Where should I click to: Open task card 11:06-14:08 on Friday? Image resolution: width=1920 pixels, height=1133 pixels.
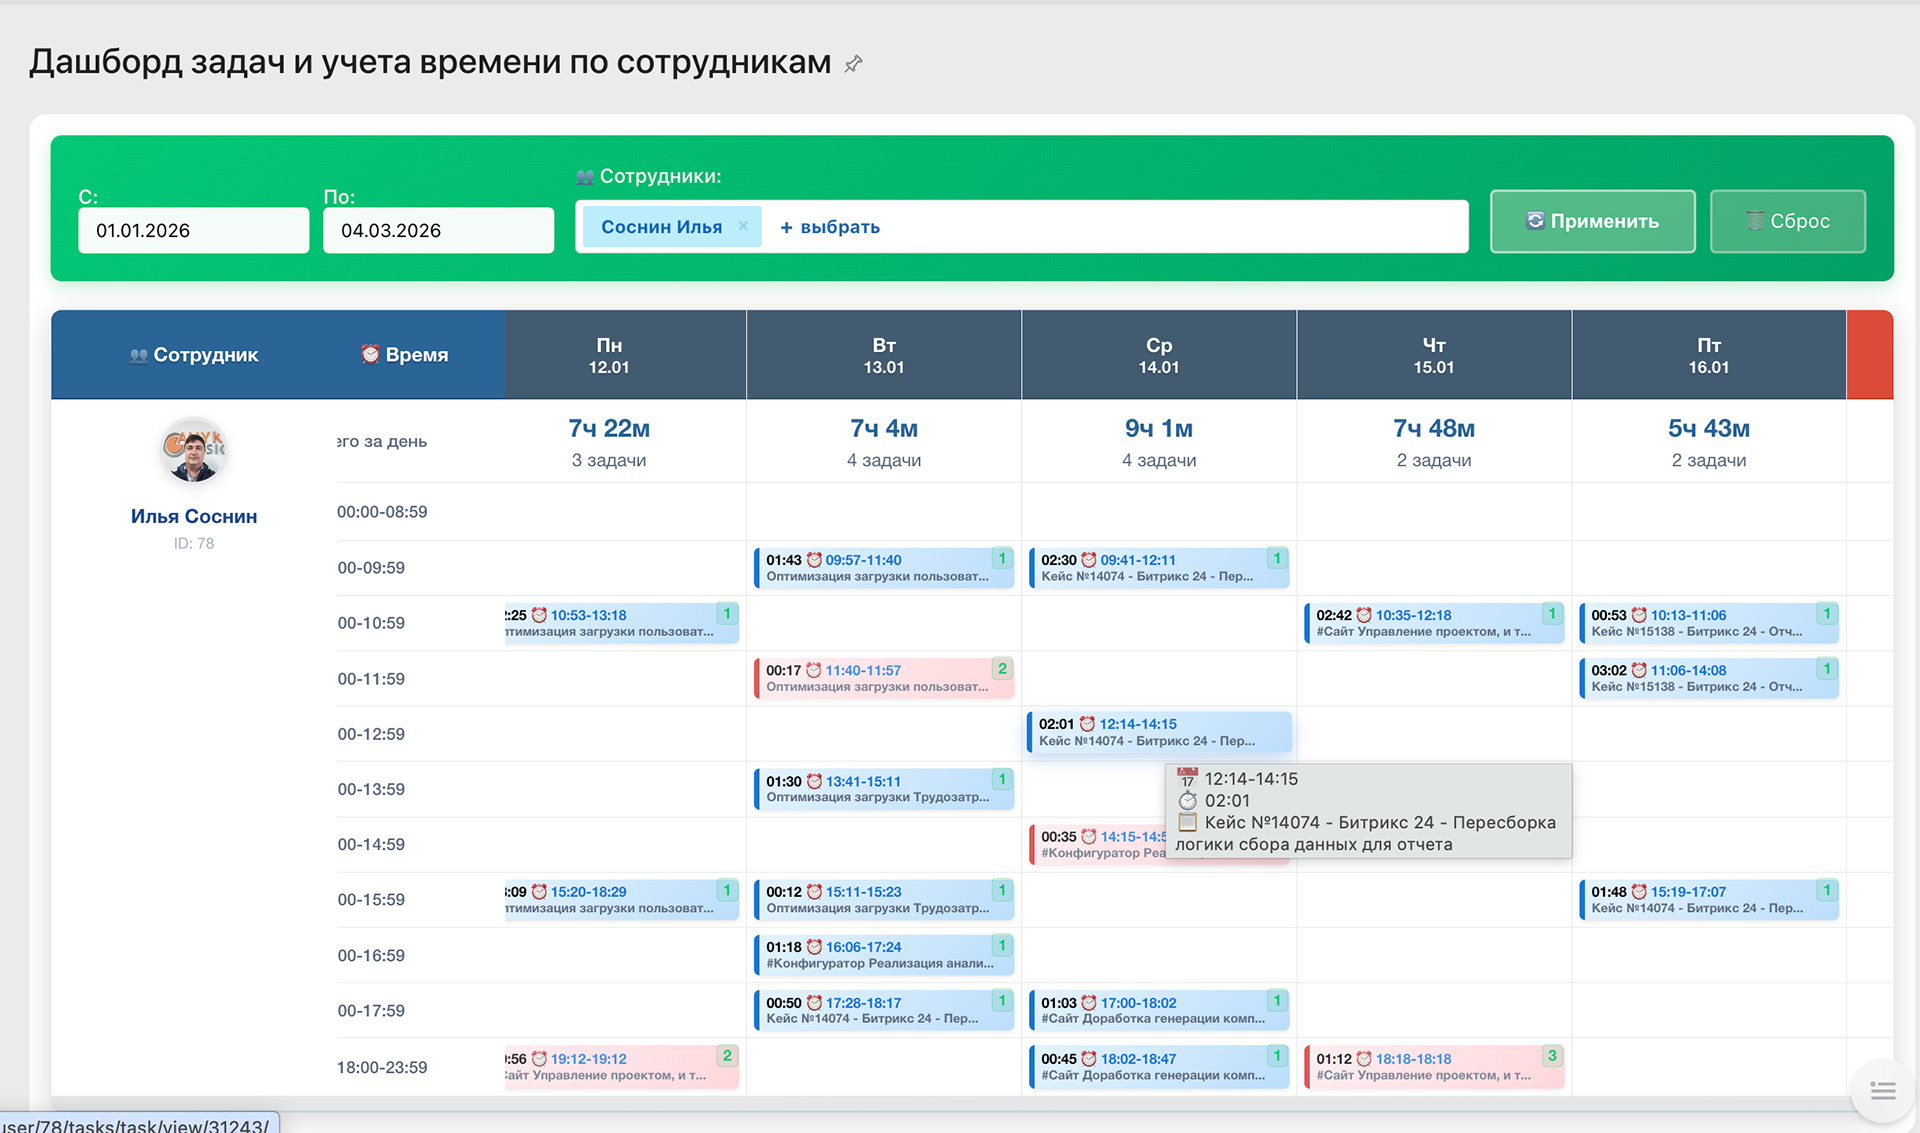[1709, 678]
